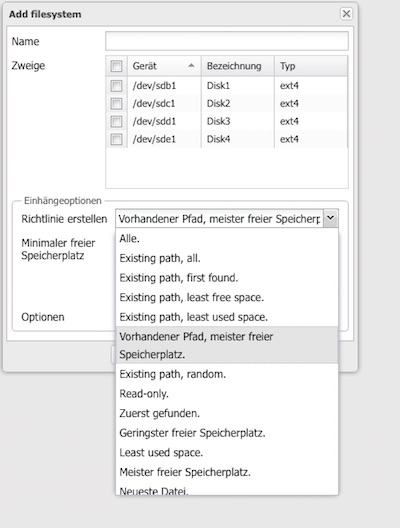Select 'Existing path, random.' option

227,374
